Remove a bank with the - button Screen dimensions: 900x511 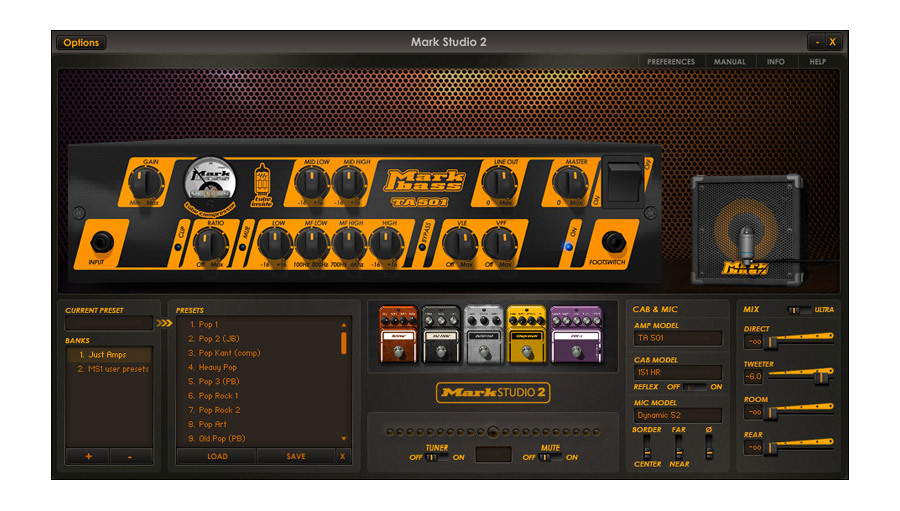click(130, 456)
